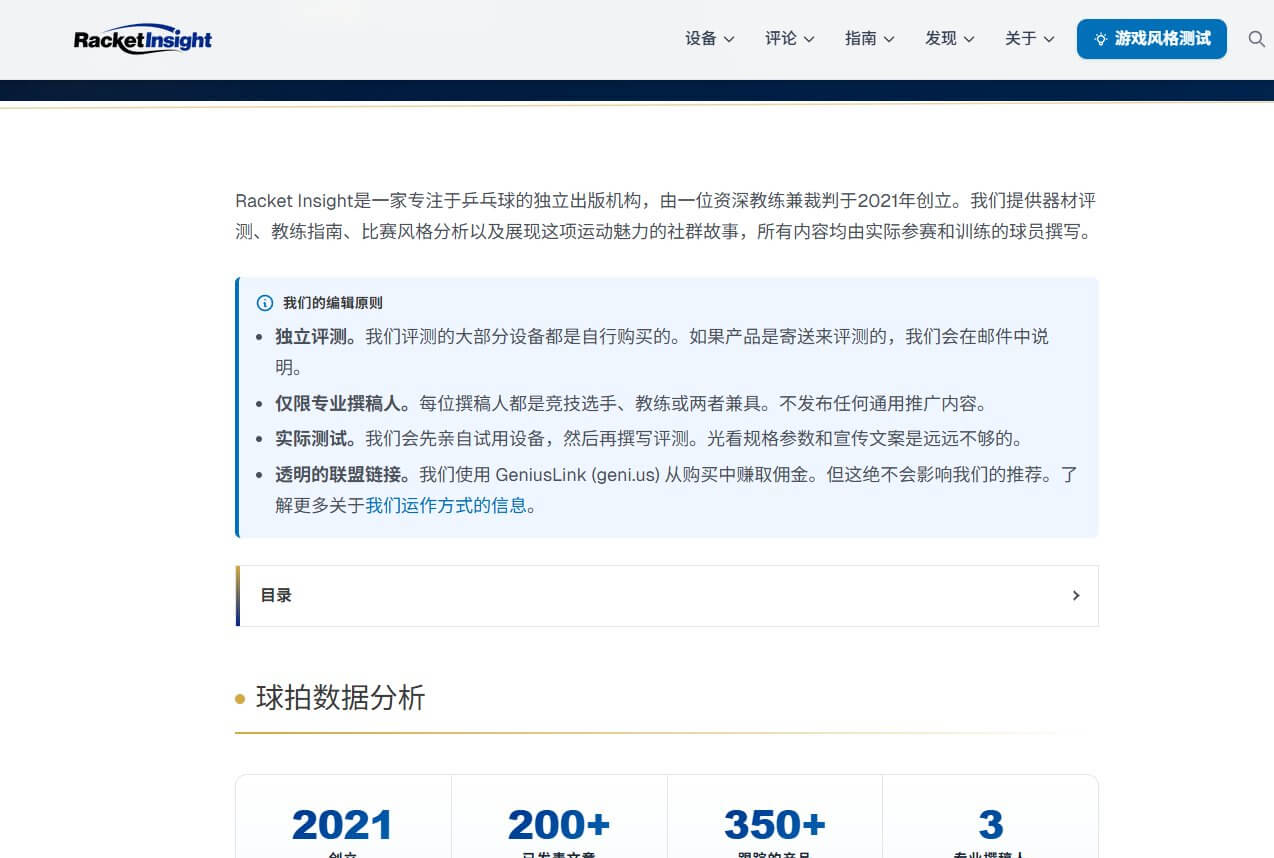
Task: Click the 2021 statistic number
Action: [342, 825]
